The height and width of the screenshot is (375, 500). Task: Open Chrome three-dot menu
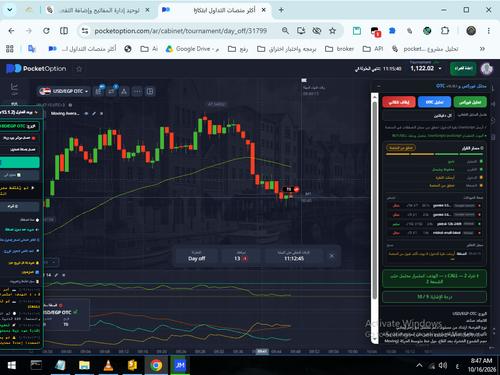pyautogui.click(x=489, y=31)
